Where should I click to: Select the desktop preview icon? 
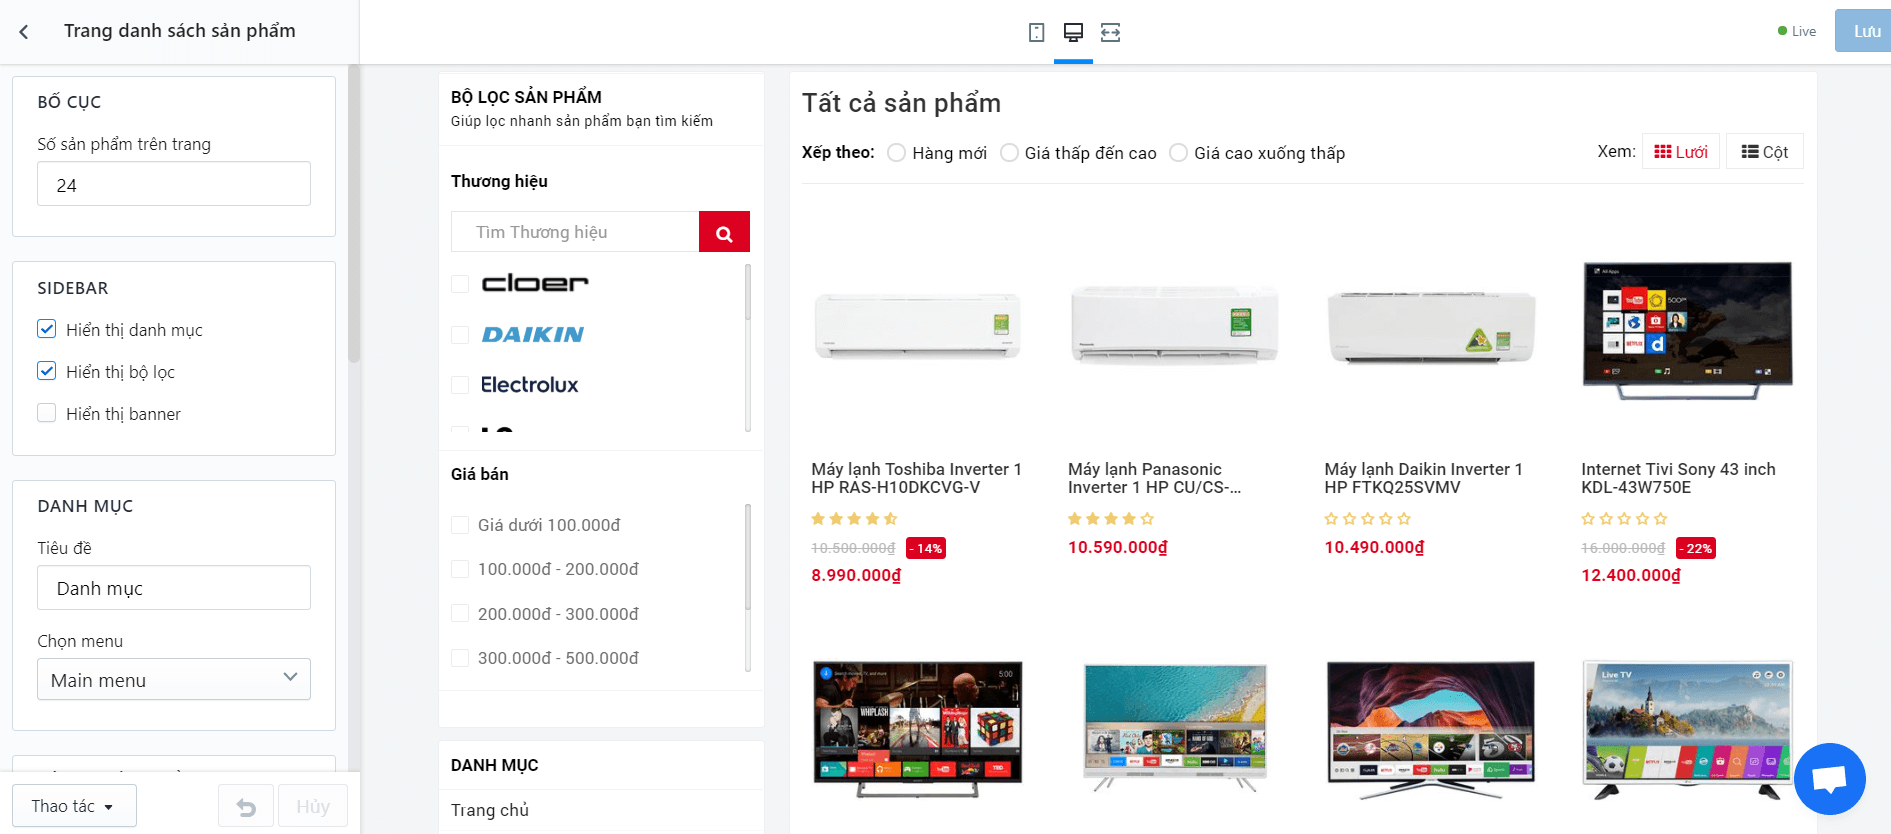click(x=1073, y=32)
